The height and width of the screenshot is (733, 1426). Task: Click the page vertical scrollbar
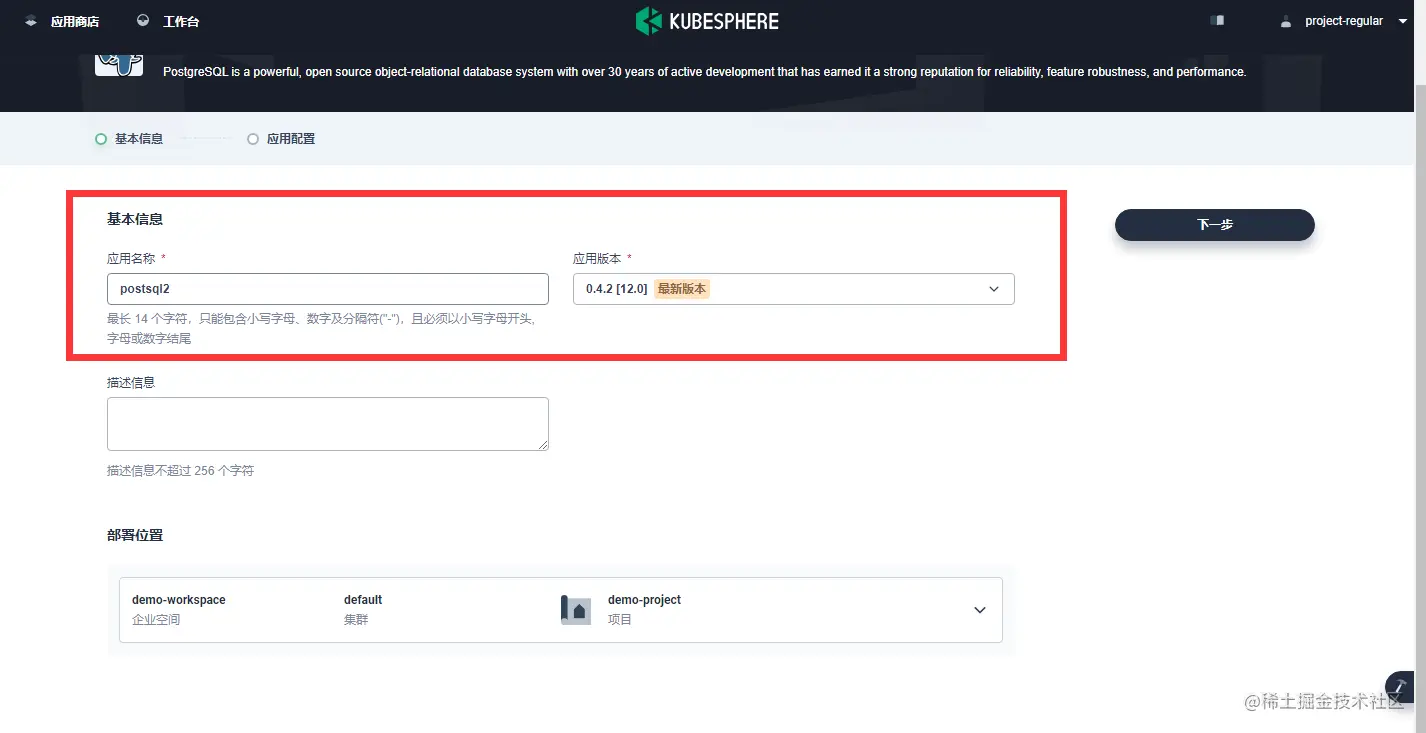tap(1420, 408)
